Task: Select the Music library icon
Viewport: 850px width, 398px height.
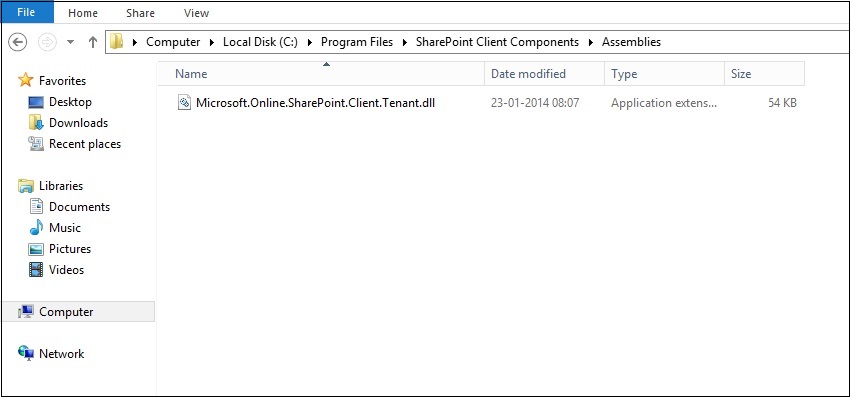Action: pyautogui.click(x=36, y=228)
